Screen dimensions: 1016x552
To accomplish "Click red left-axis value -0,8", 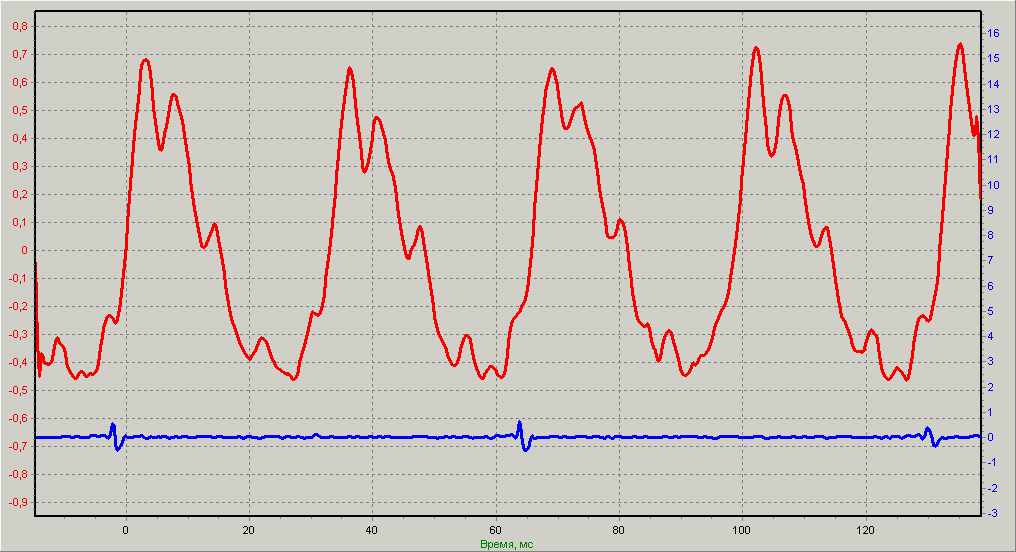I will pos(17,474).
